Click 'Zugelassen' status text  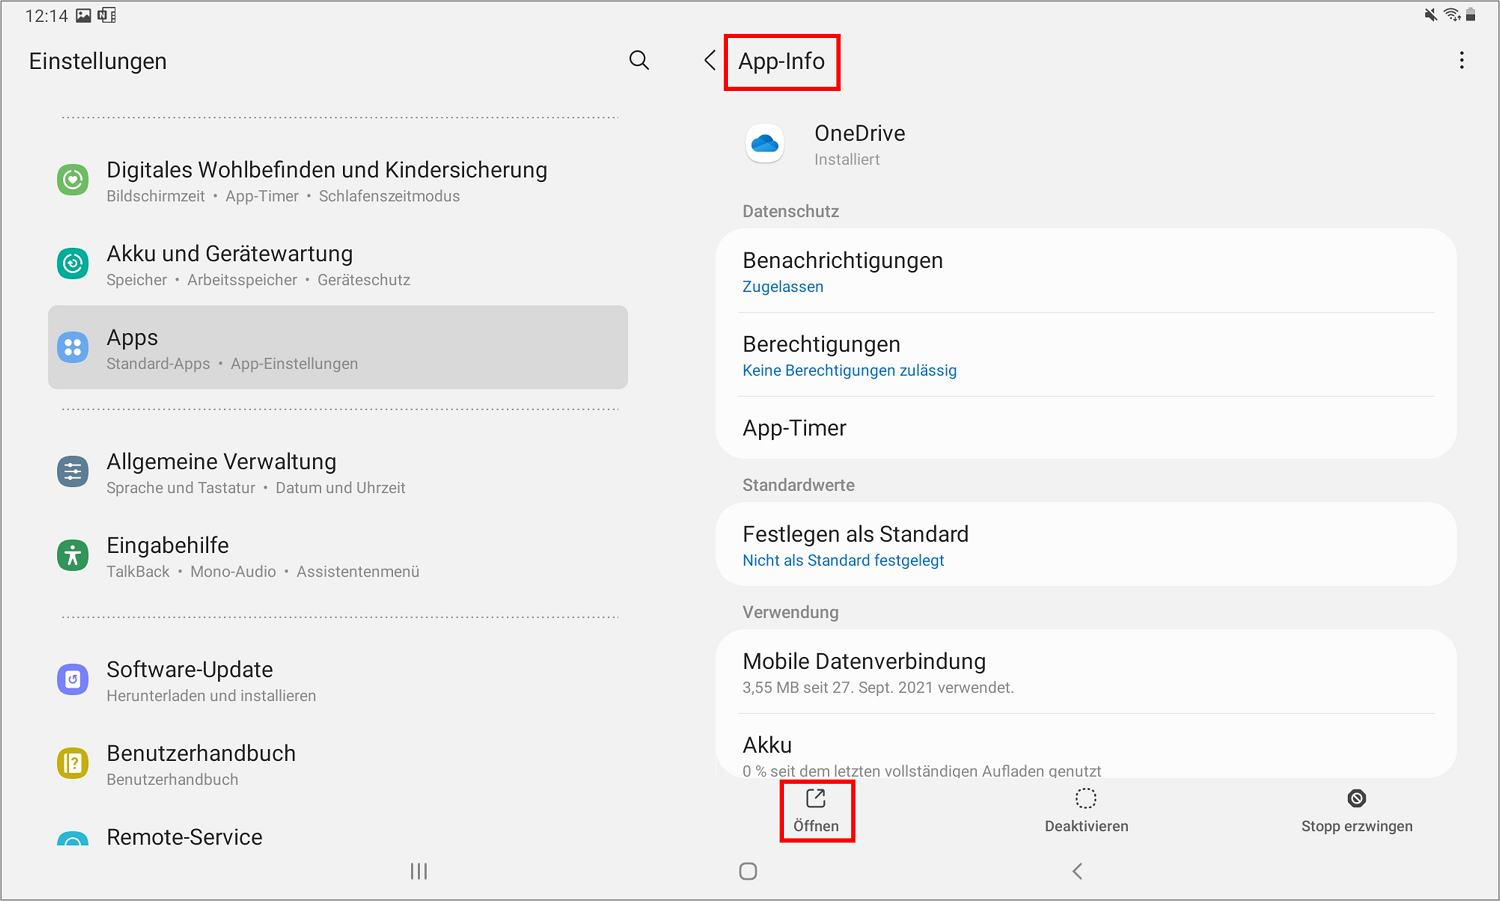pos(783,287)
